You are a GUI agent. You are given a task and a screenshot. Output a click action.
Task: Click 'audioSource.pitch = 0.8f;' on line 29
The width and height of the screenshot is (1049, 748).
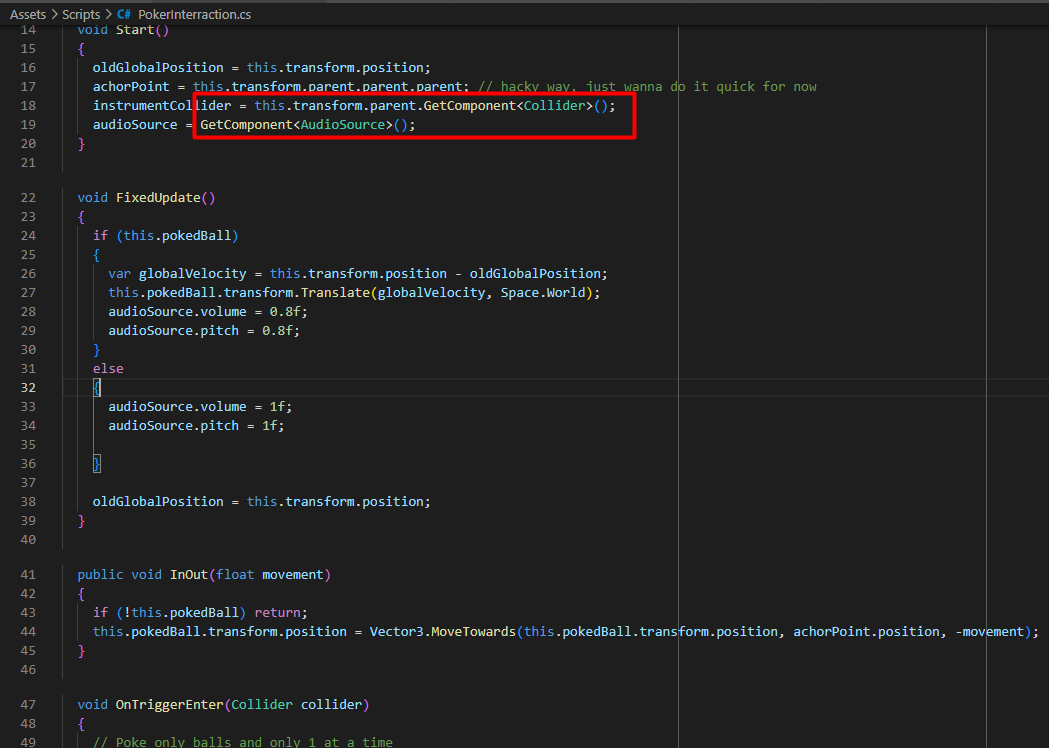(204, 331)
